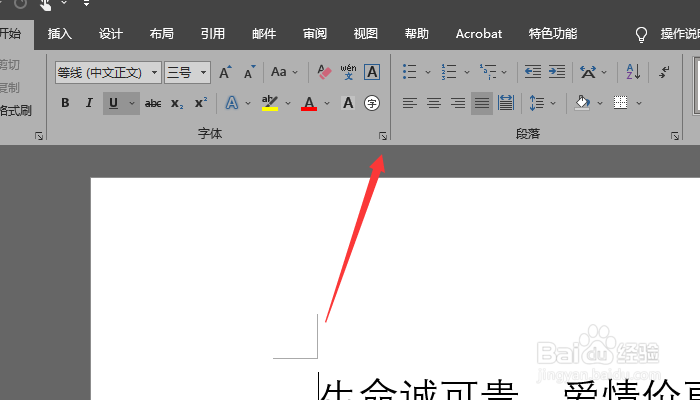The width and height of the screenshot is (700, 400).
Task: Apply character border with the boxed A icon
Action: click(372, 72)
